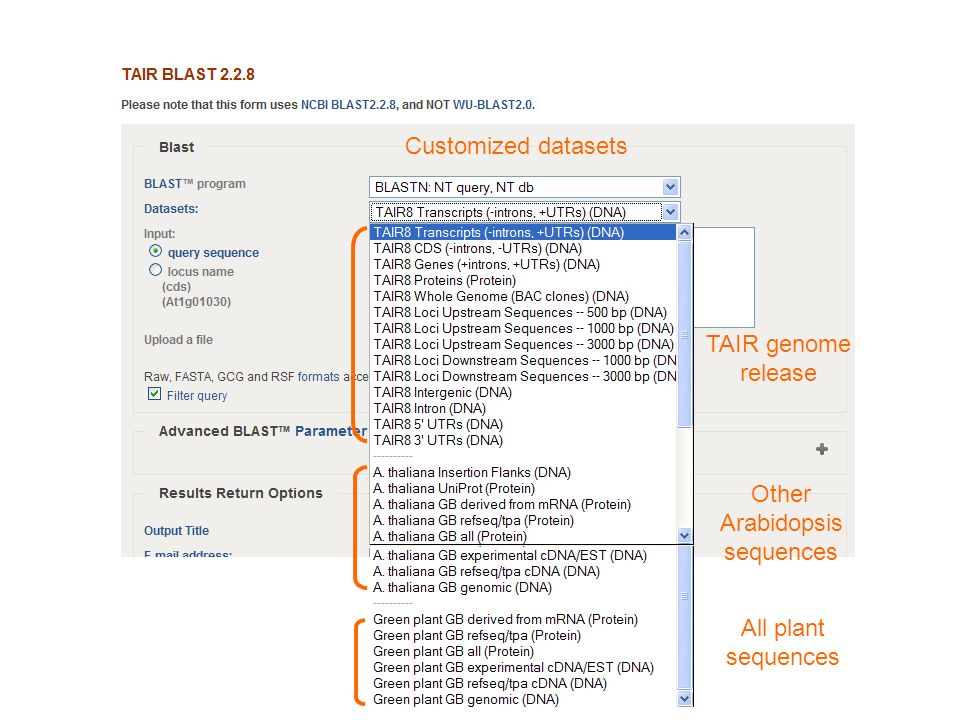This screenshot has height=720, width=960.
Task: Select Green plant GB experimental cDNA/EST
Action: (523, 667)
